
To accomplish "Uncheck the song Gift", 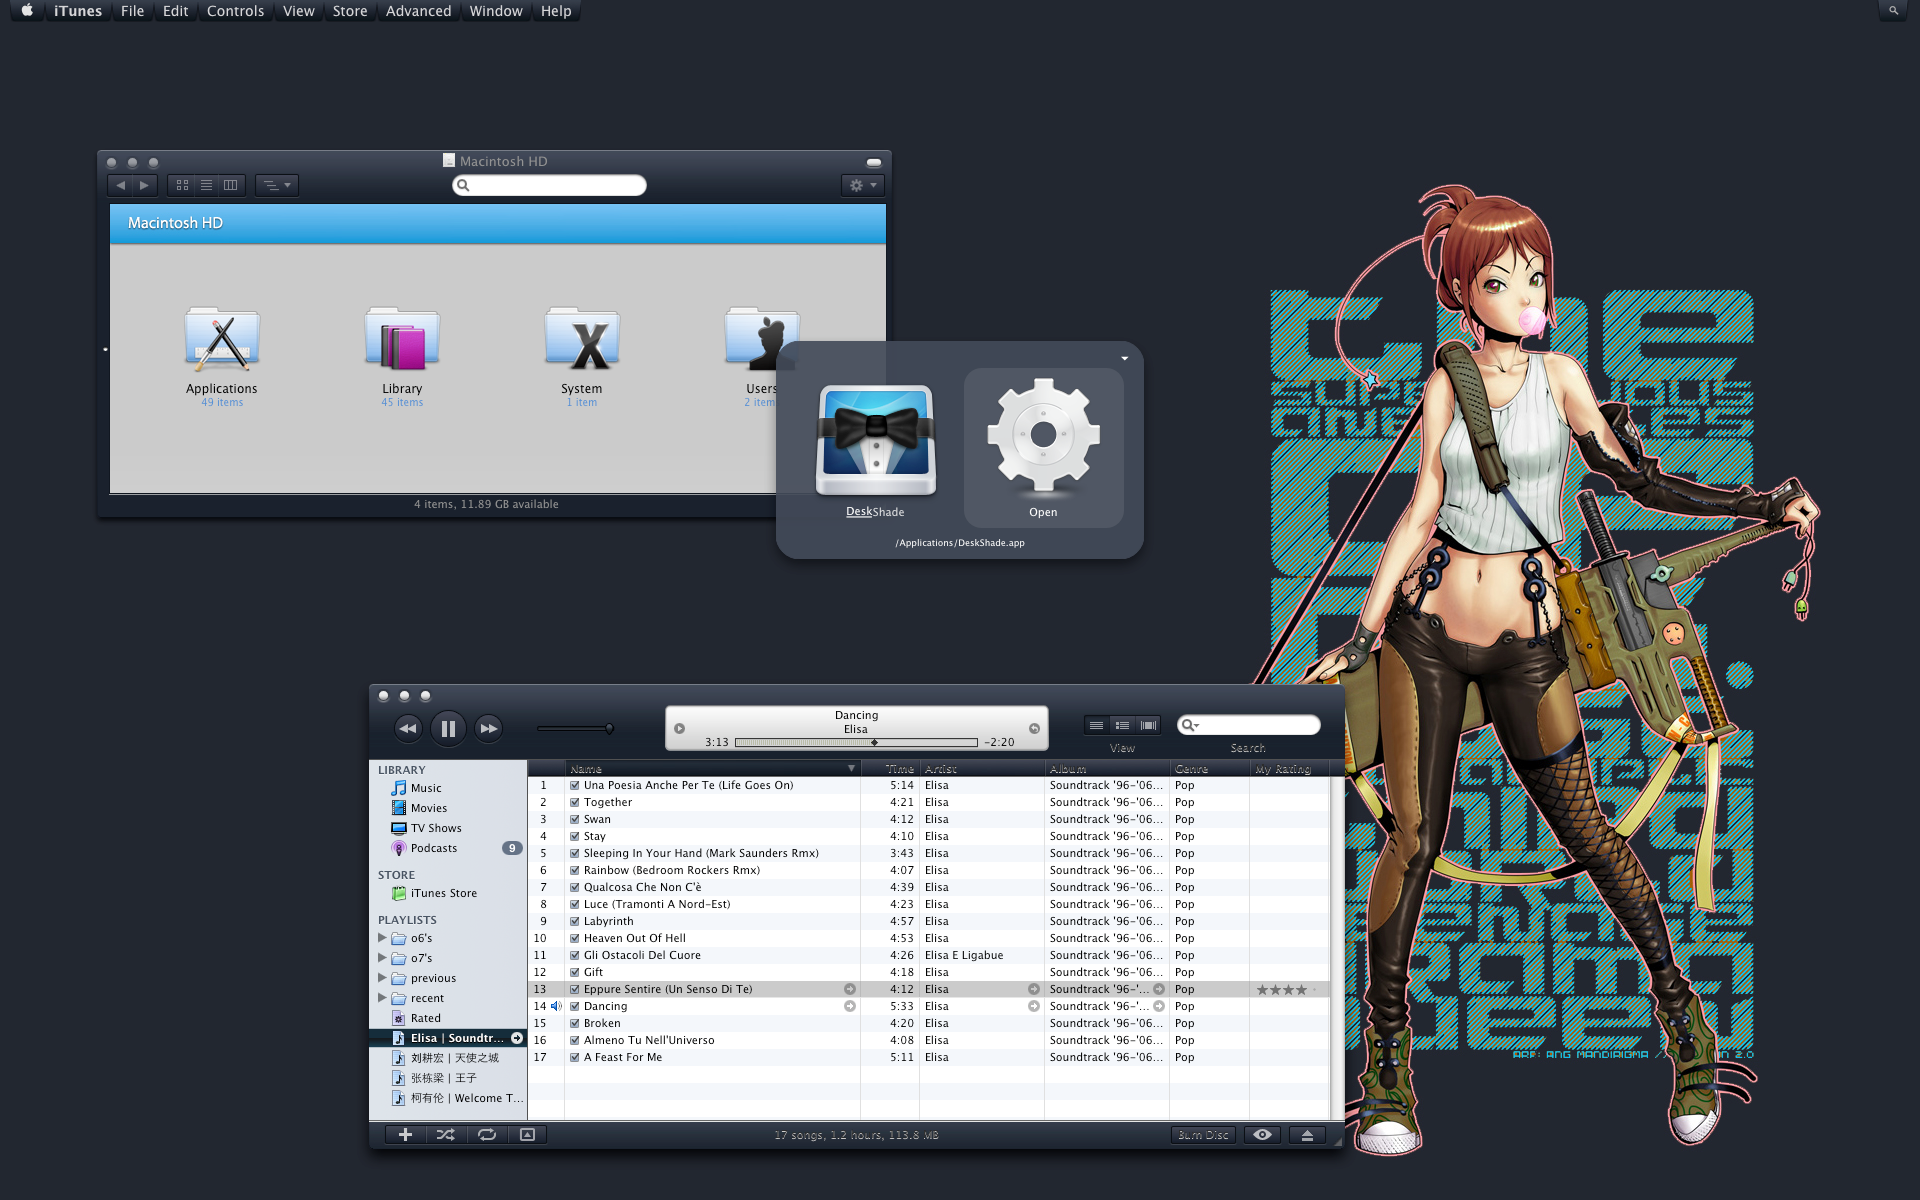I will 575,972.
